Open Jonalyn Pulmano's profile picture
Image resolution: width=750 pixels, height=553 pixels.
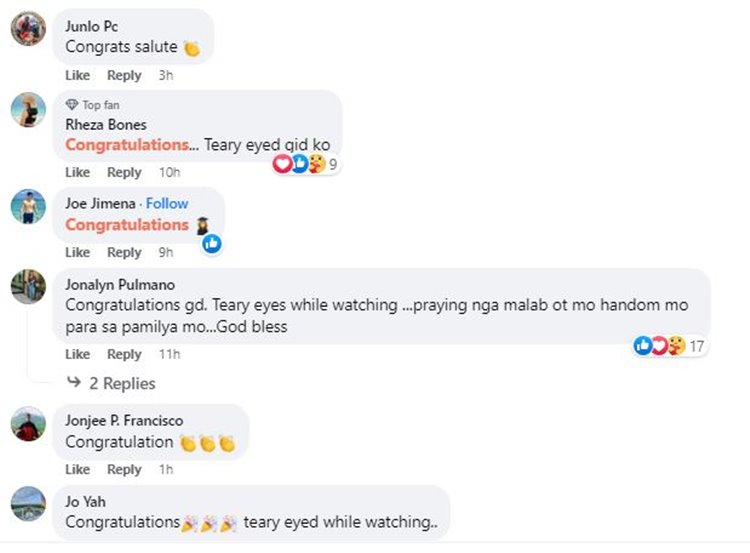[28, 287]
